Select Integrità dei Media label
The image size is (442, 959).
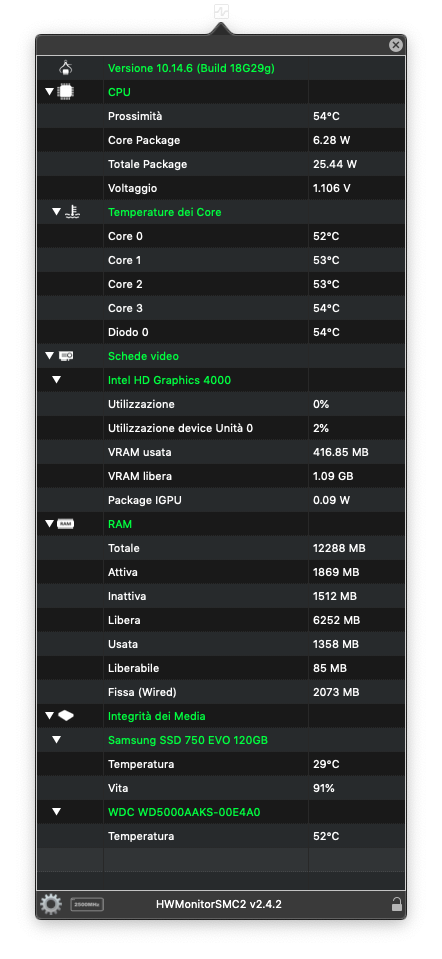click(x=157, y=716)
